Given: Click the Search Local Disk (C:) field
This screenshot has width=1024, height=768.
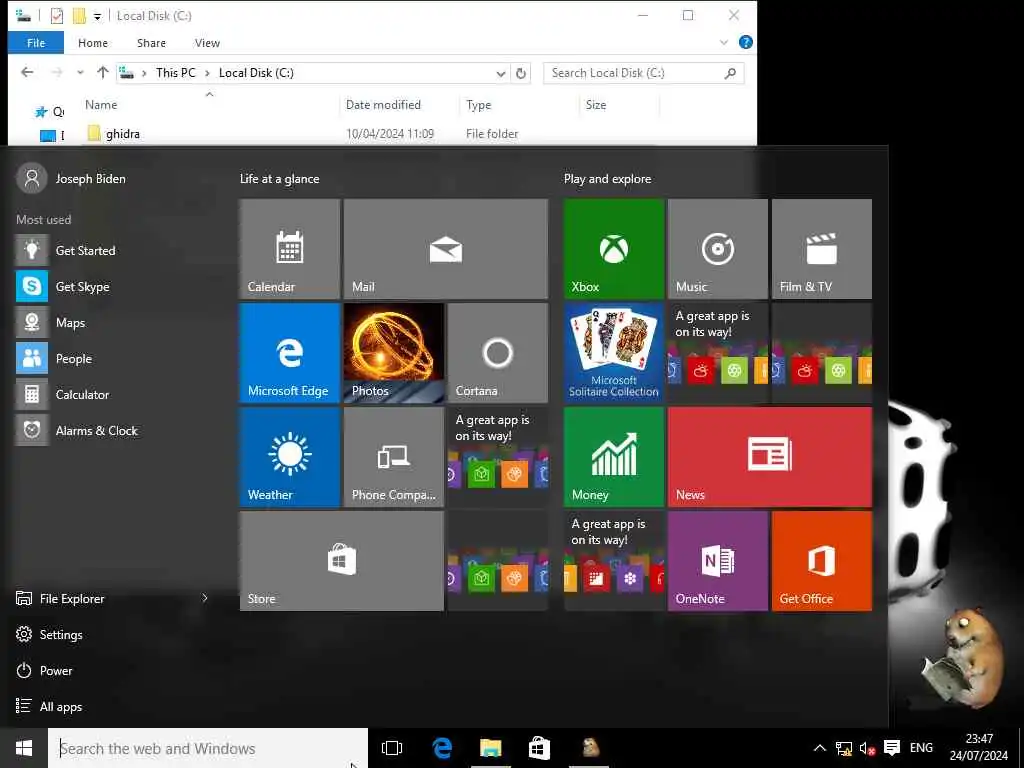Looking at the screenshot, I should pos(643,73).
